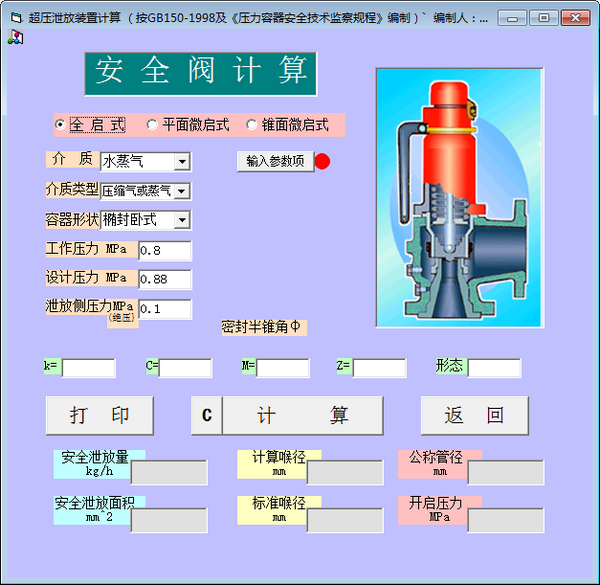Click the C button beside 计算
The image size is (600, 585).
pos(206,416)
